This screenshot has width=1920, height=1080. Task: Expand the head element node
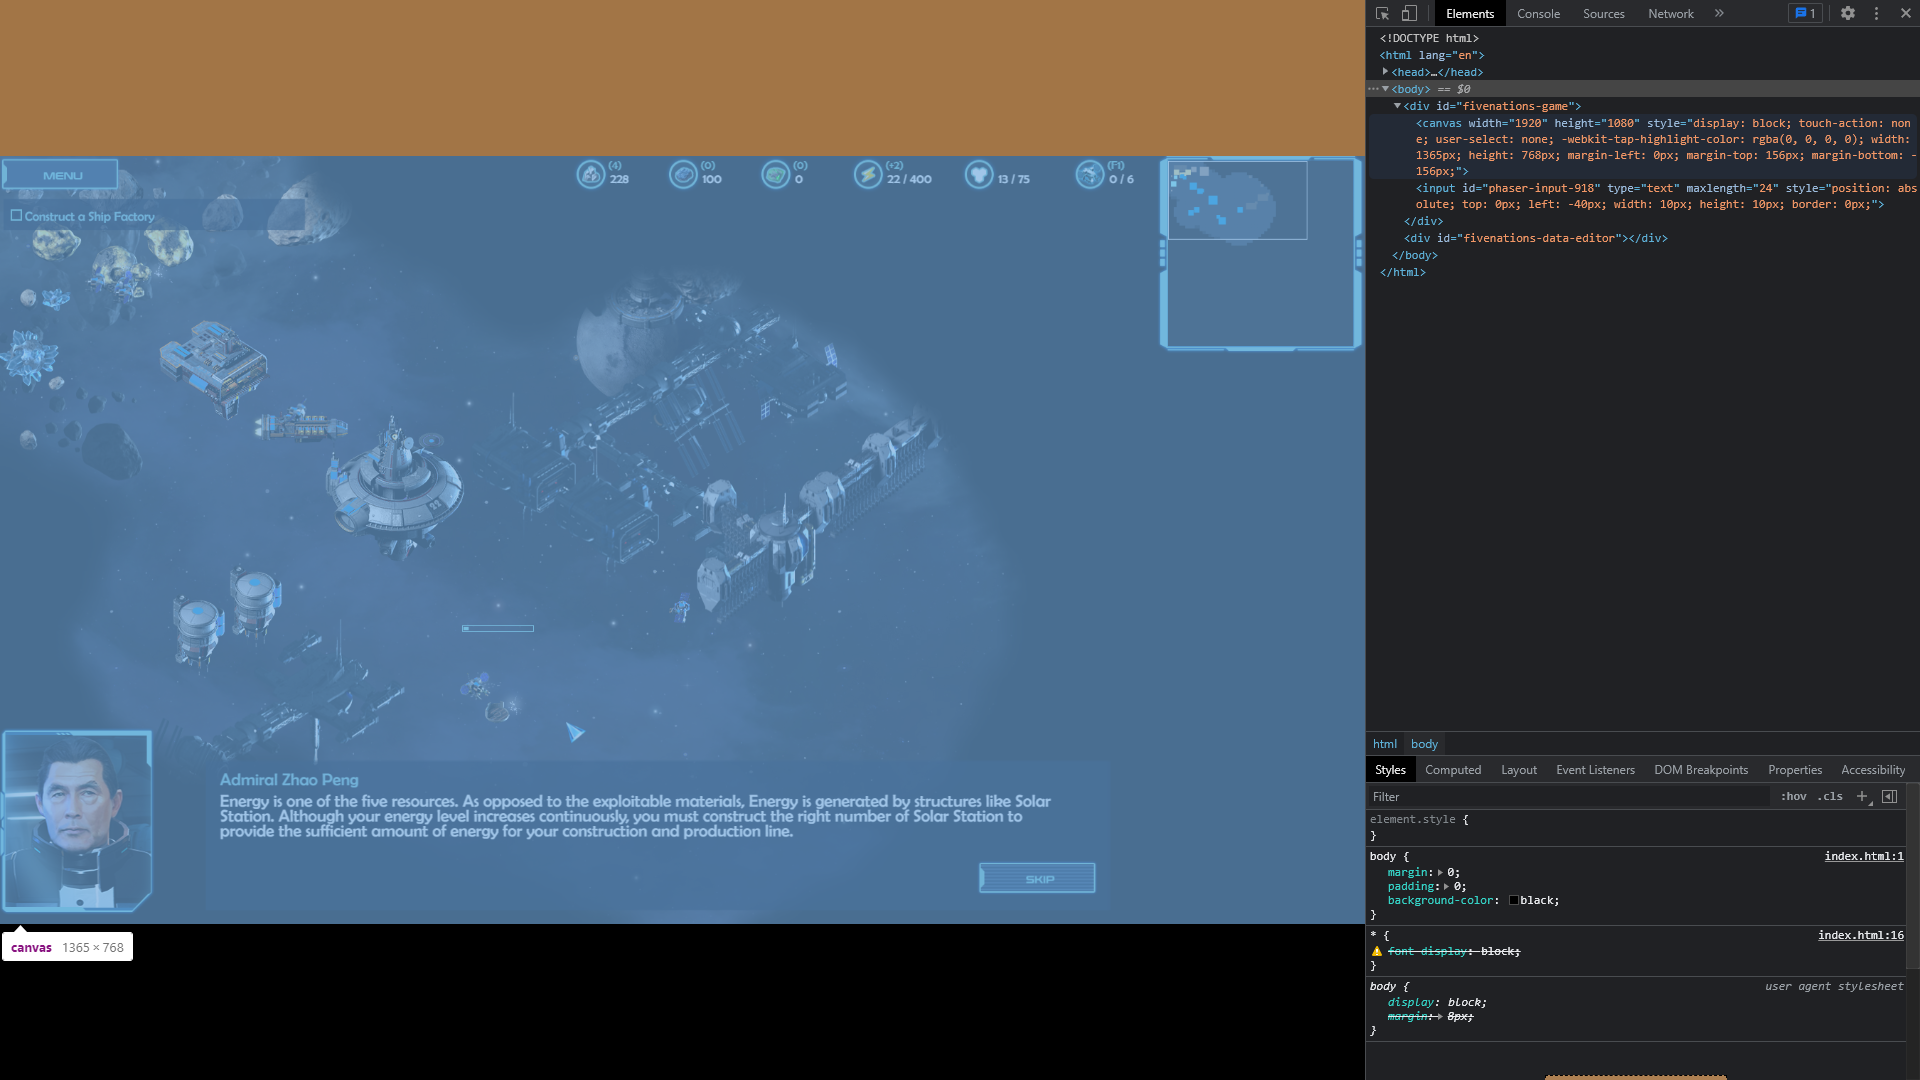coord(1385,72)
